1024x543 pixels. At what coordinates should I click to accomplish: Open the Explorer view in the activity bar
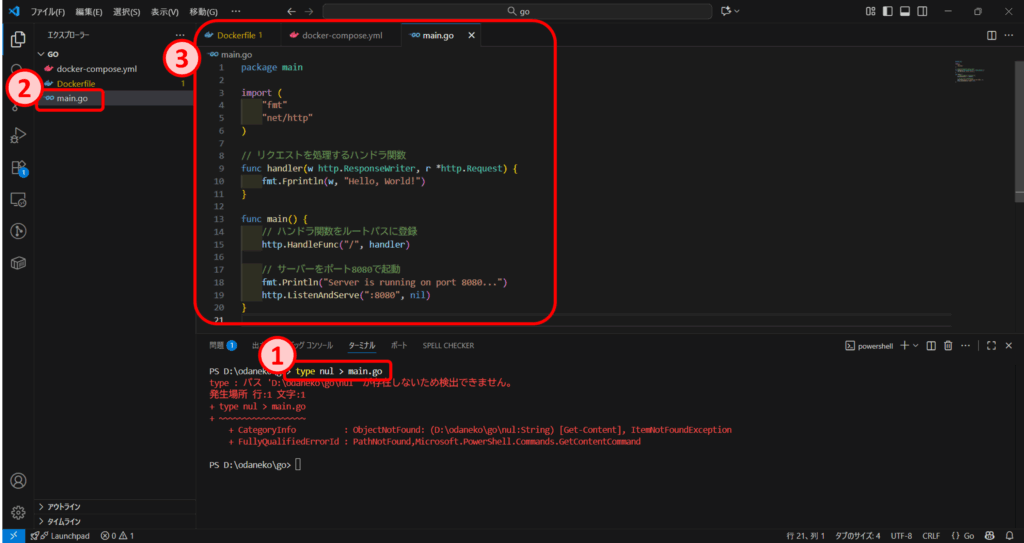(17, 40)
